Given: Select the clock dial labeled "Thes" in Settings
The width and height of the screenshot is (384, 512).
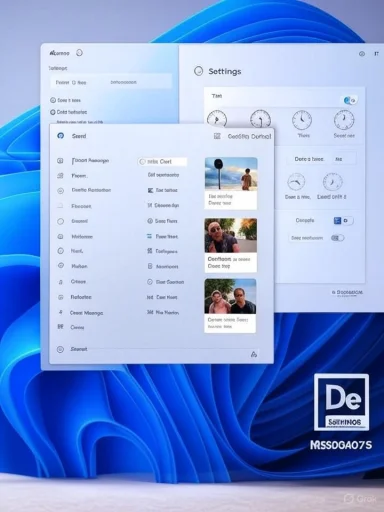Looking at the screenshot, I should (302, 120).
